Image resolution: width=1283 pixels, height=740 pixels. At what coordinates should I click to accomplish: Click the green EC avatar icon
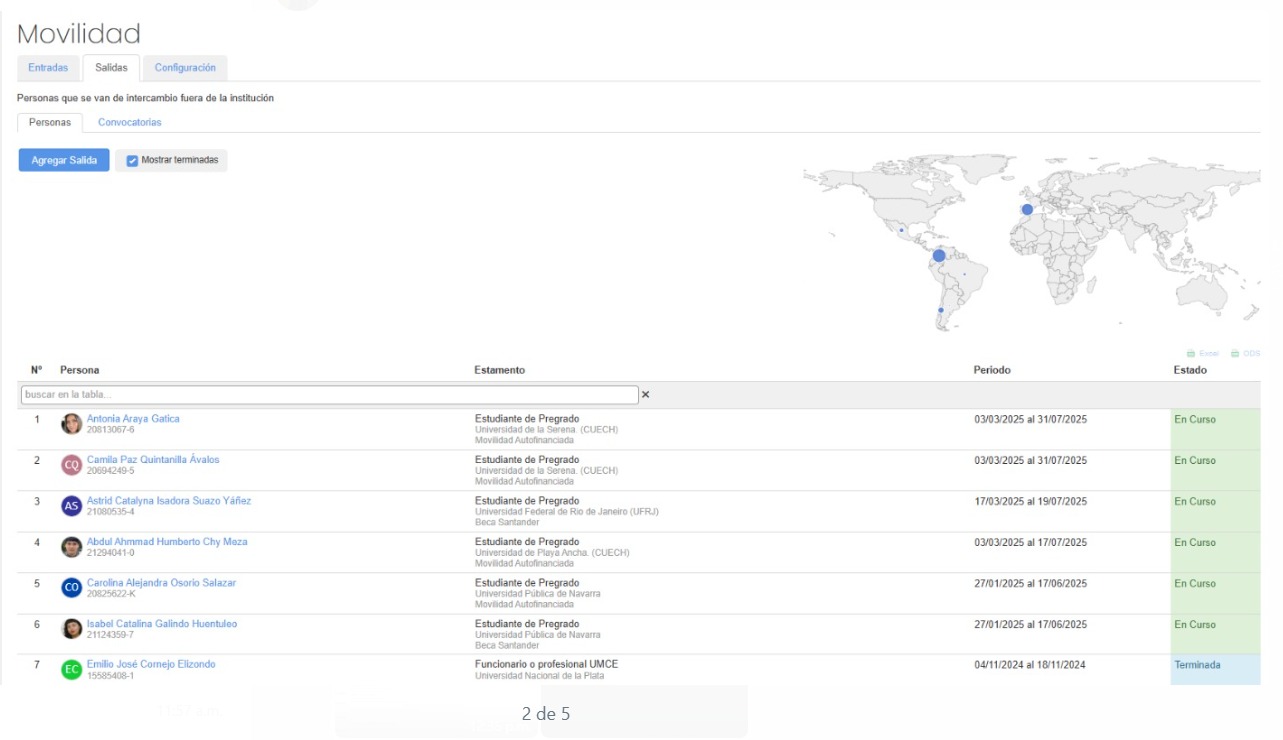coord(71,670)
